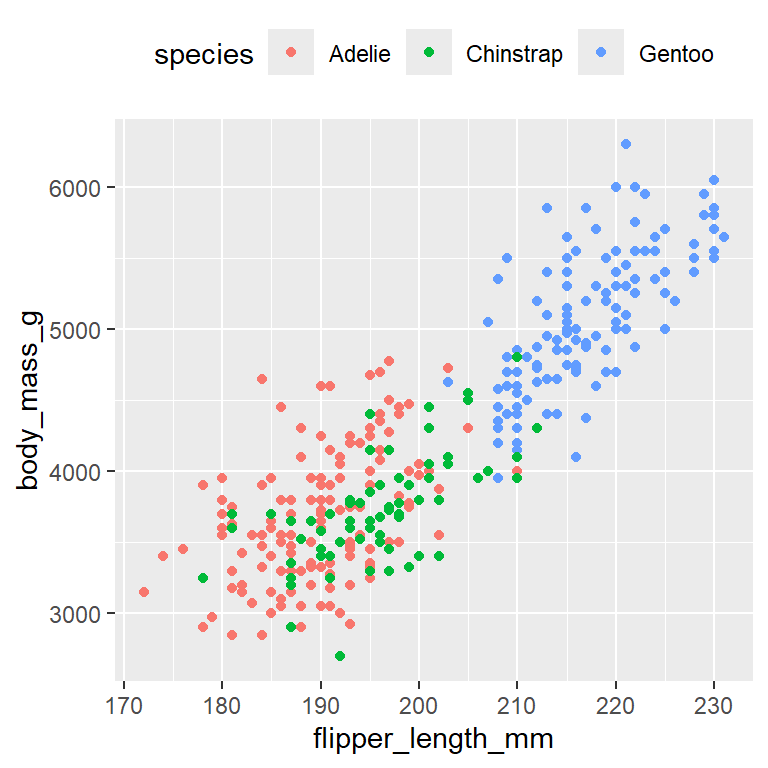Click the topmost blue Gentoo data point
The height and width of the screenshot is (768, 768).
pos(626,144)
